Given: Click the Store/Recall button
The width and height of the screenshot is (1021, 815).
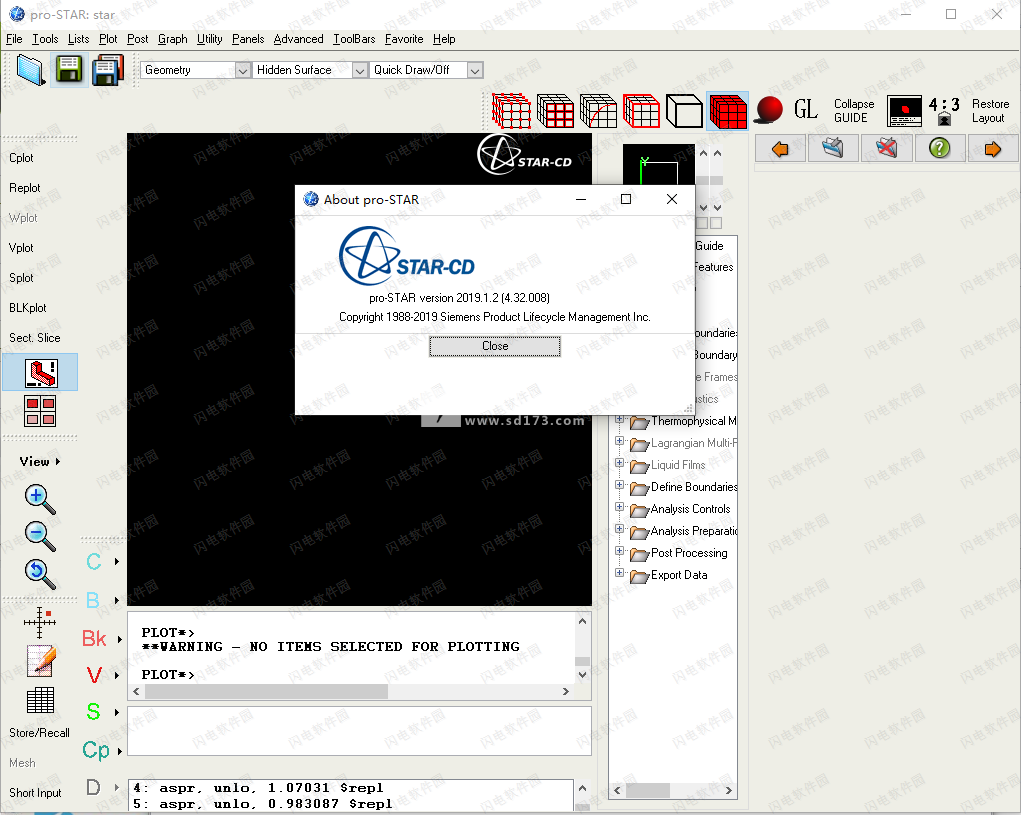Looking at the screenshot, I should click(x=39, y=733).
